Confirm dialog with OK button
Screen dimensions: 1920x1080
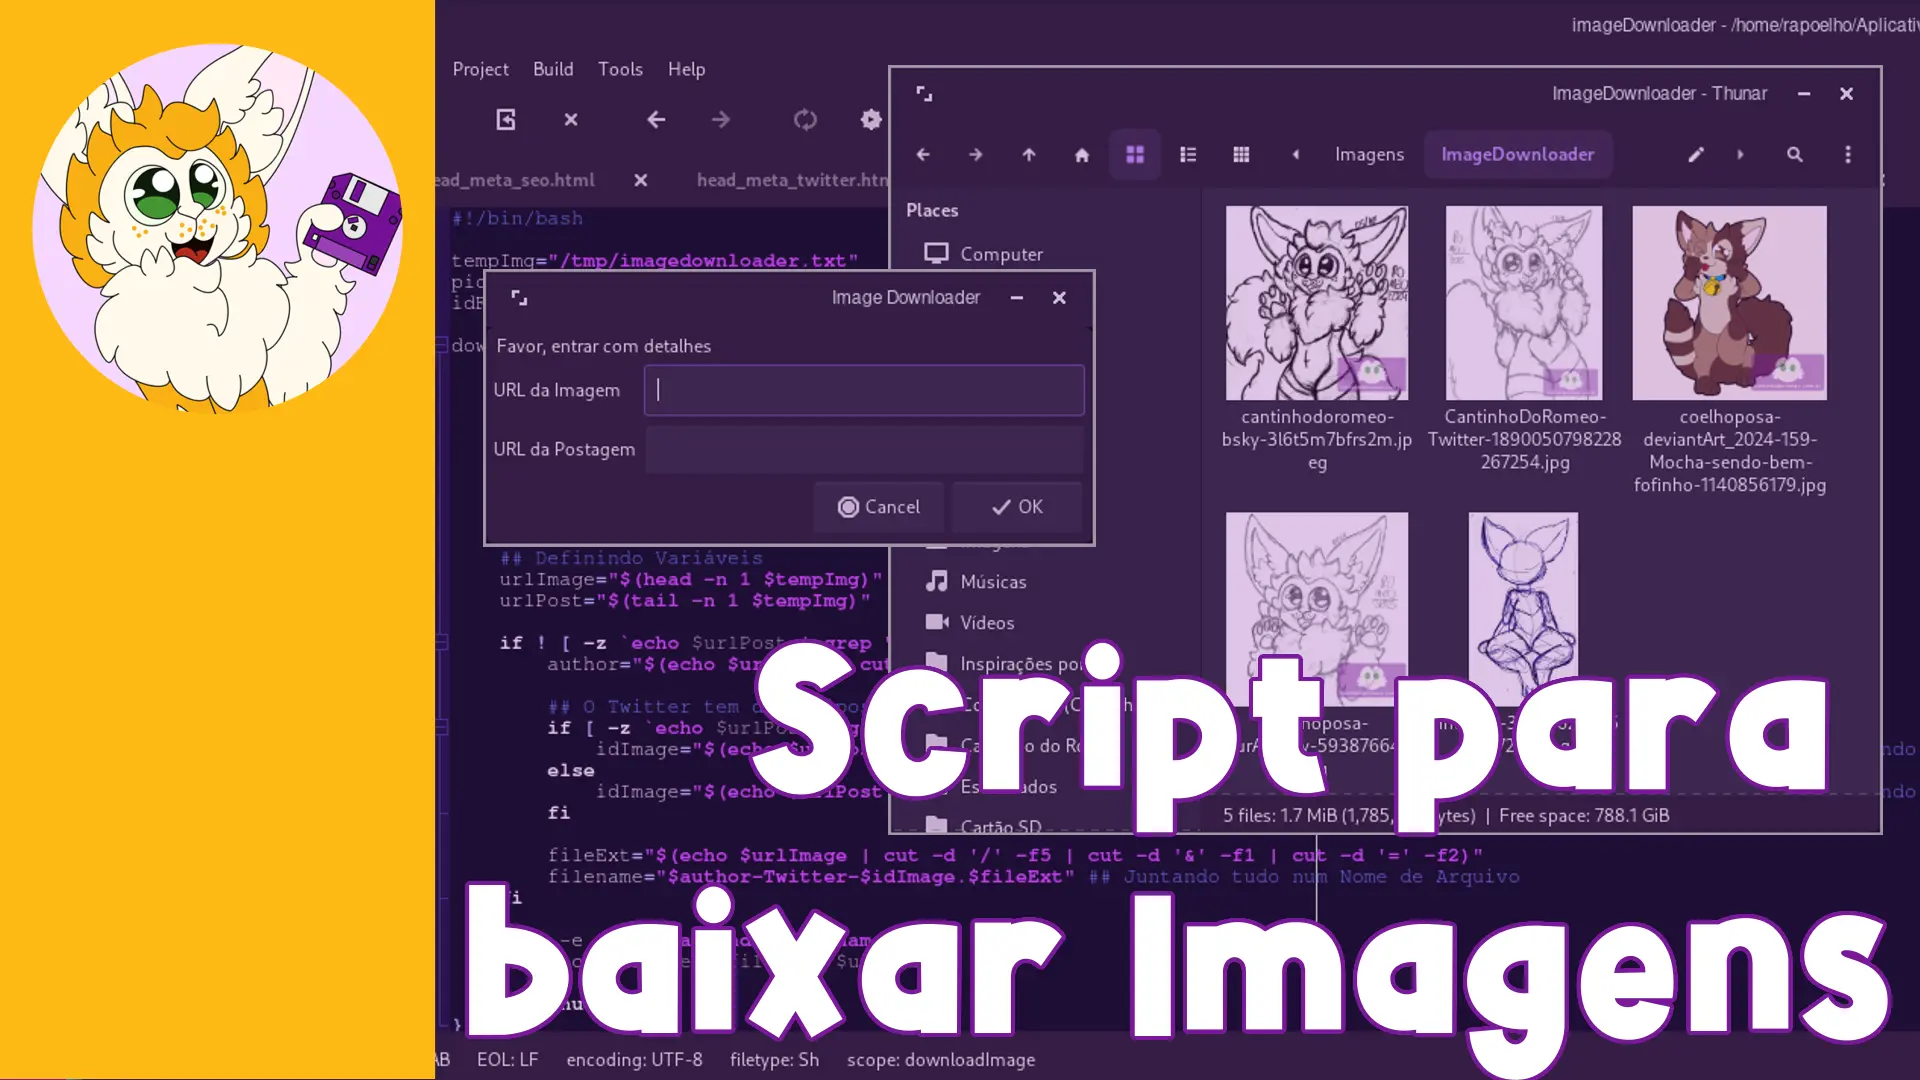(1017, 507)
